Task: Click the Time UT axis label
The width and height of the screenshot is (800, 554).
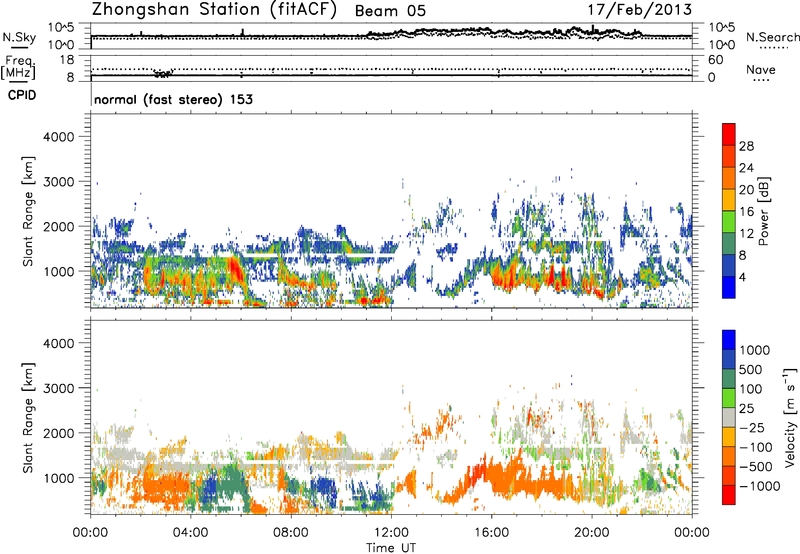Action: [x=391, y=548]
